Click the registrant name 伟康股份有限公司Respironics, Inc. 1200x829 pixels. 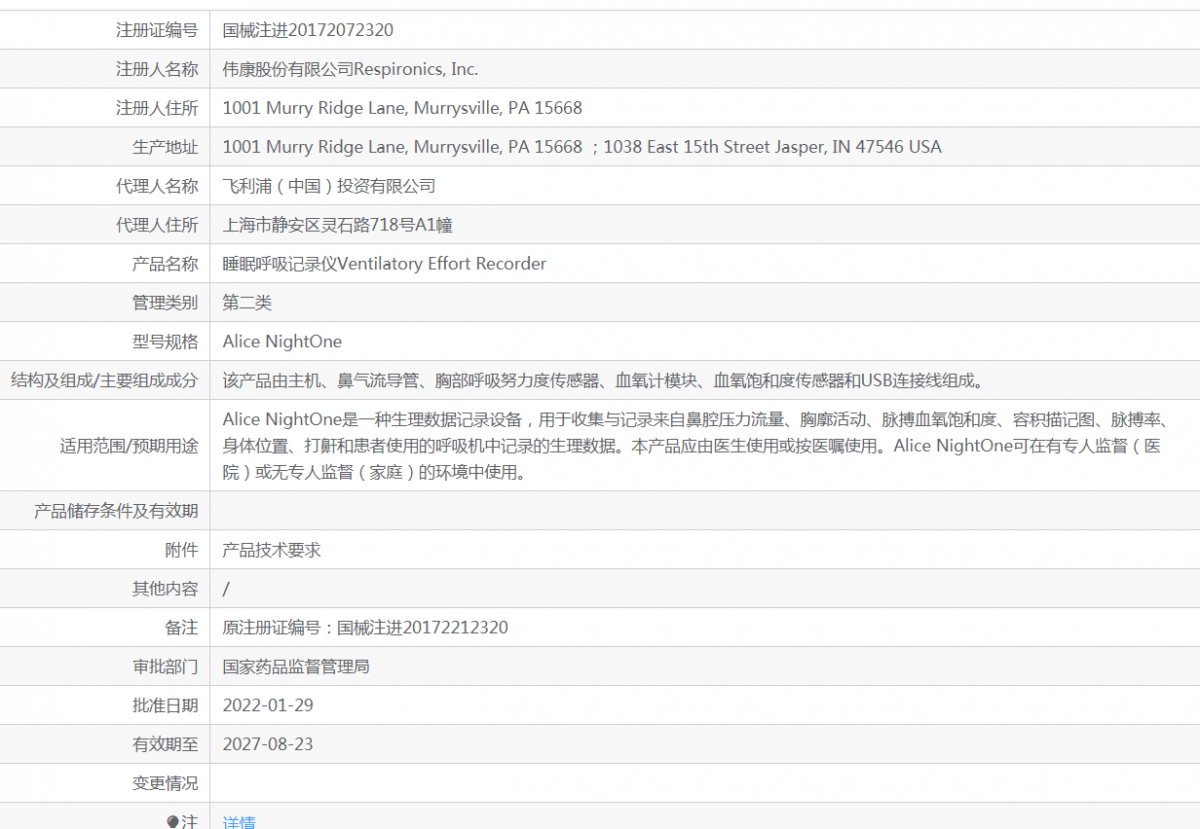pos(350,69)
